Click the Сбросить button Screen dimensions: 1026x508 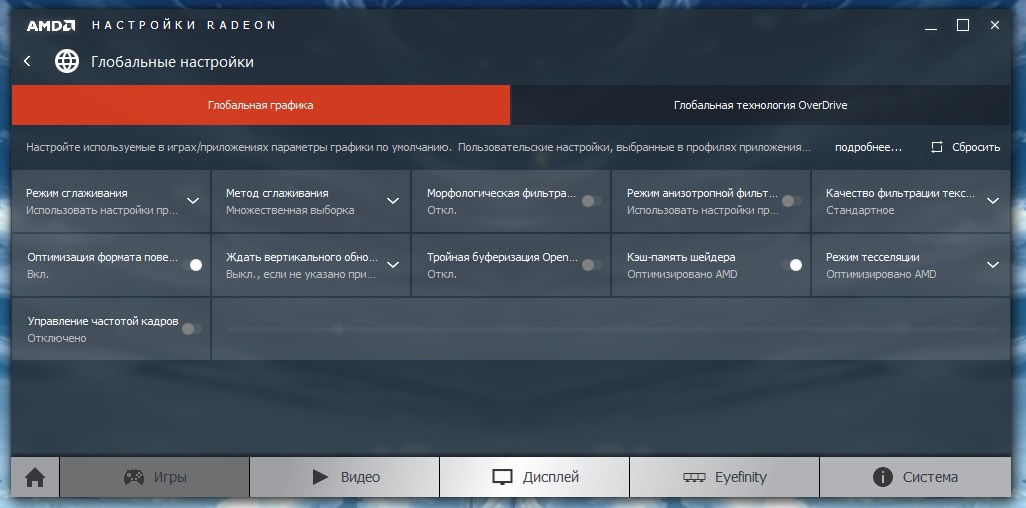click(x=966, y=147)
